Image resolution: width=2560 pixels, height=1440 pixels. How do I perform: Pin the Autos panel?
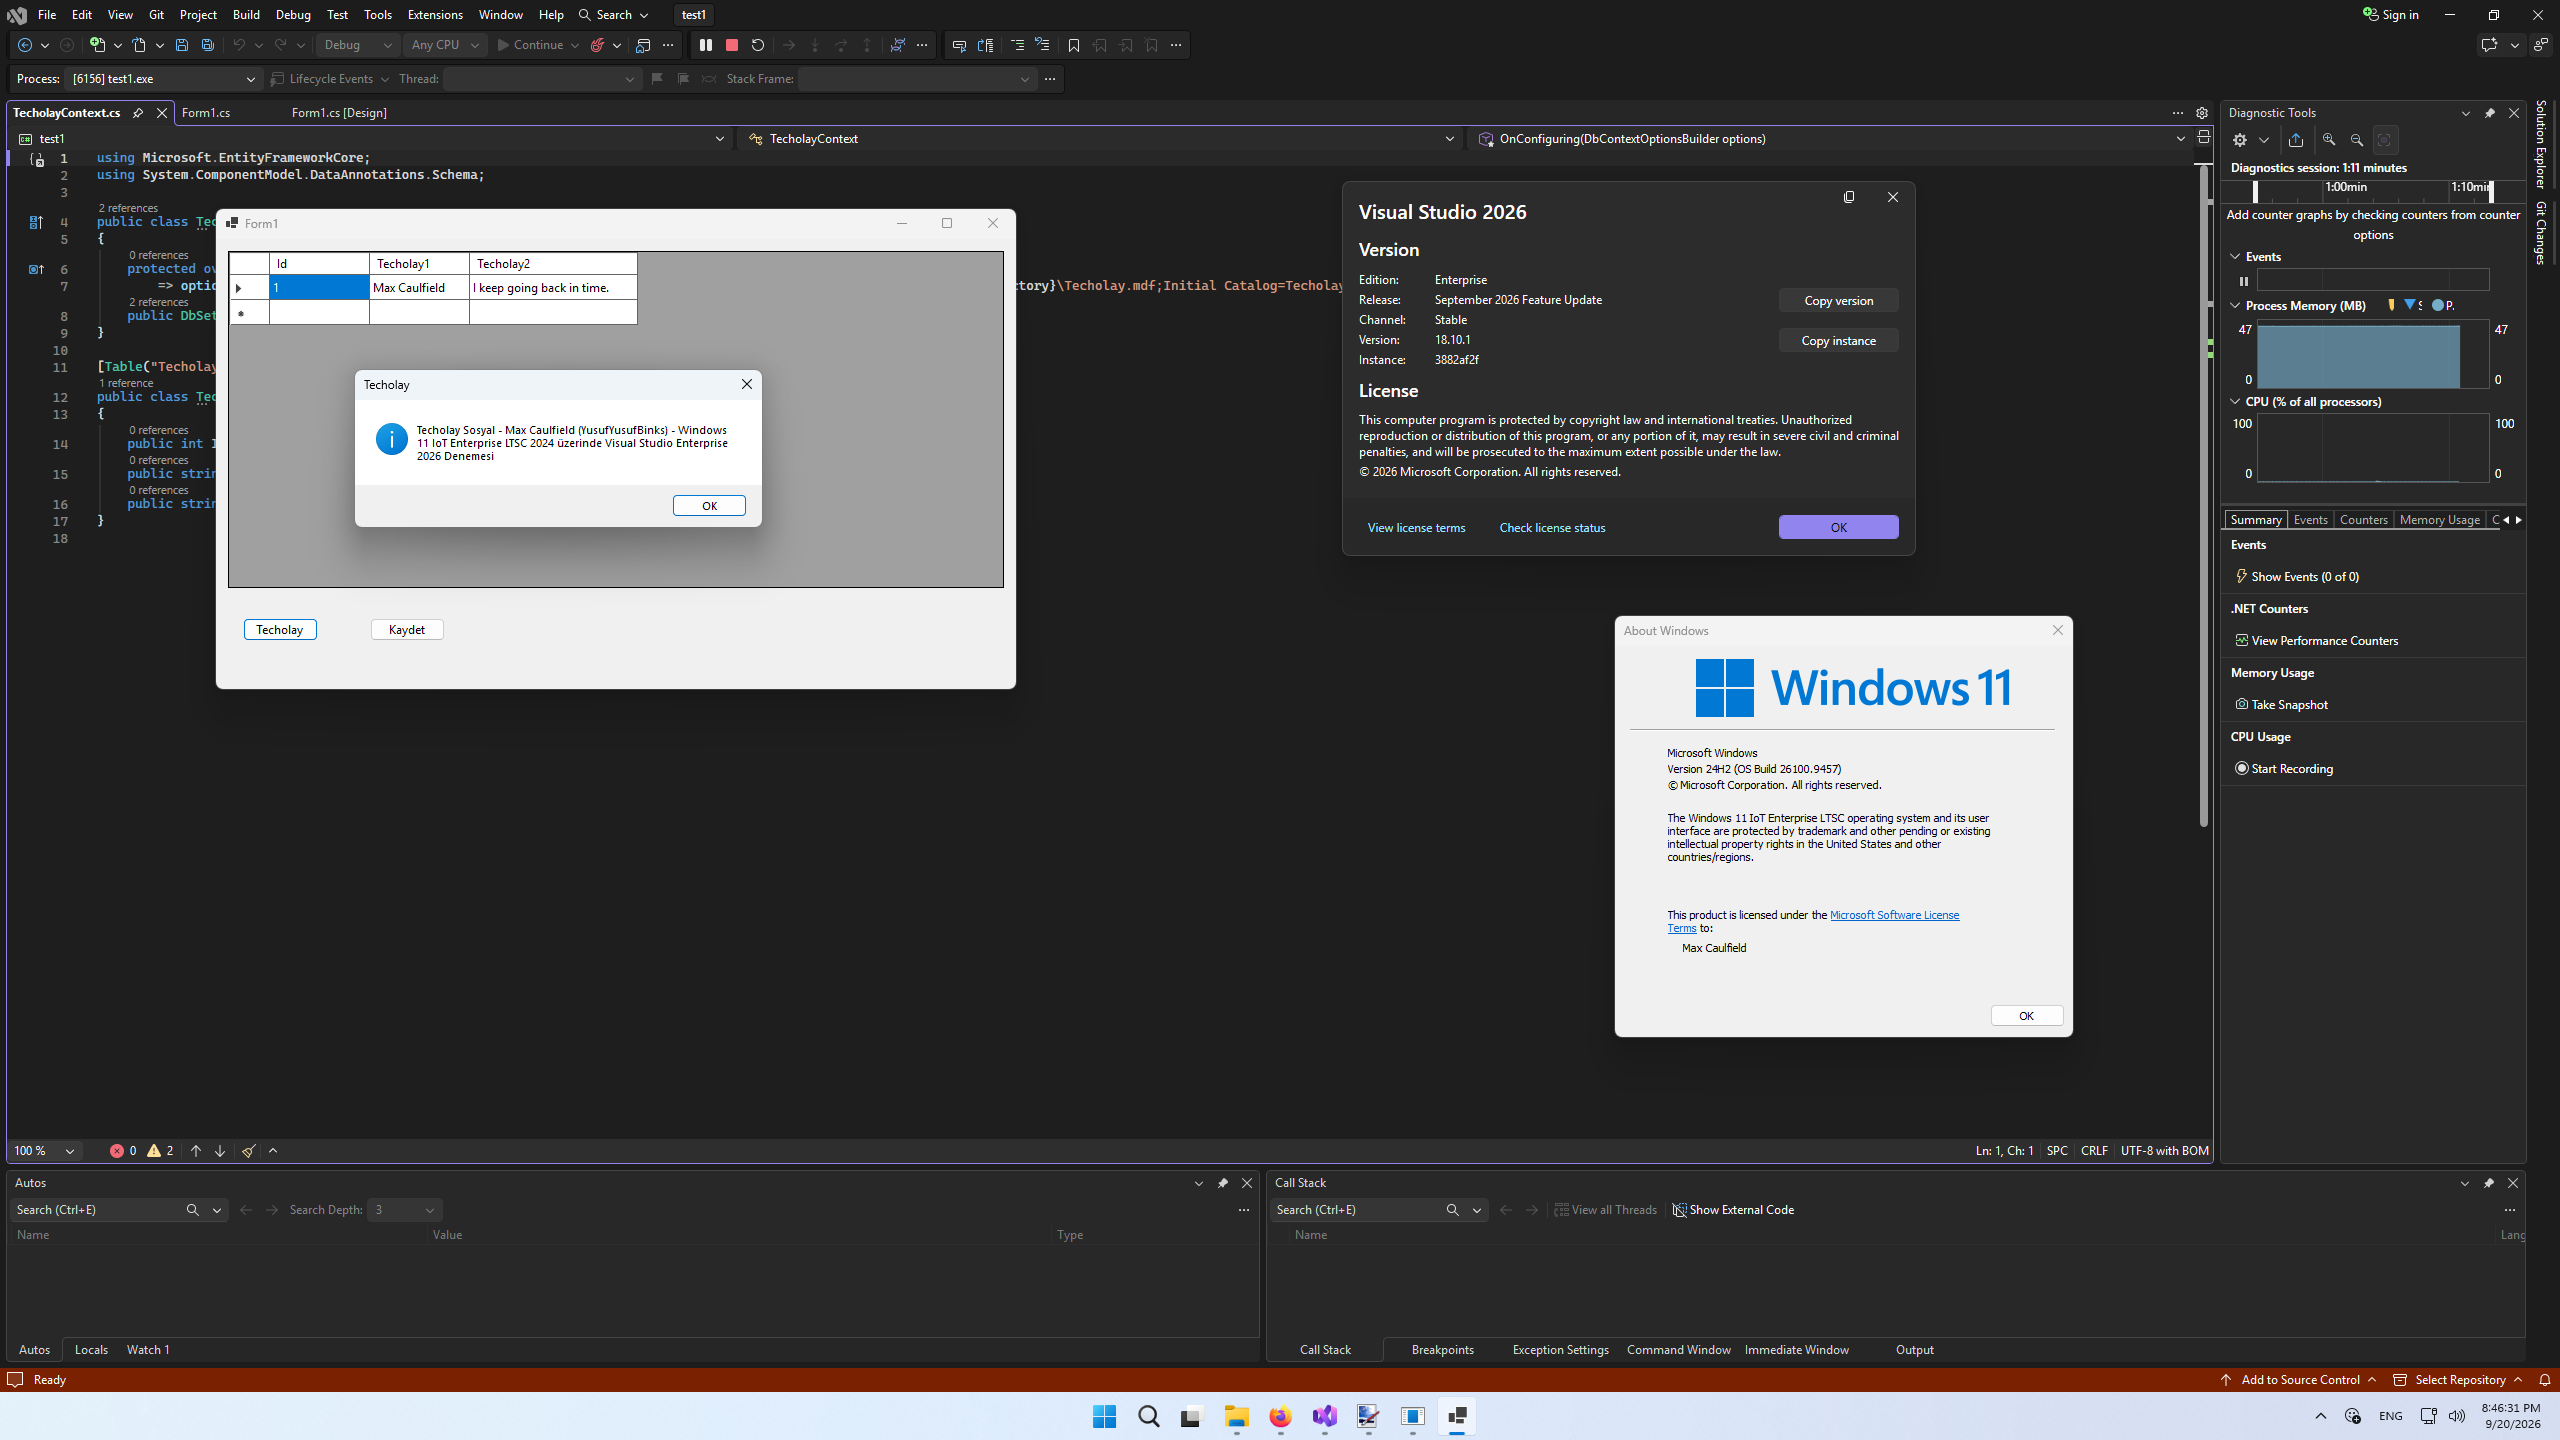[x=1223, y=1183]
